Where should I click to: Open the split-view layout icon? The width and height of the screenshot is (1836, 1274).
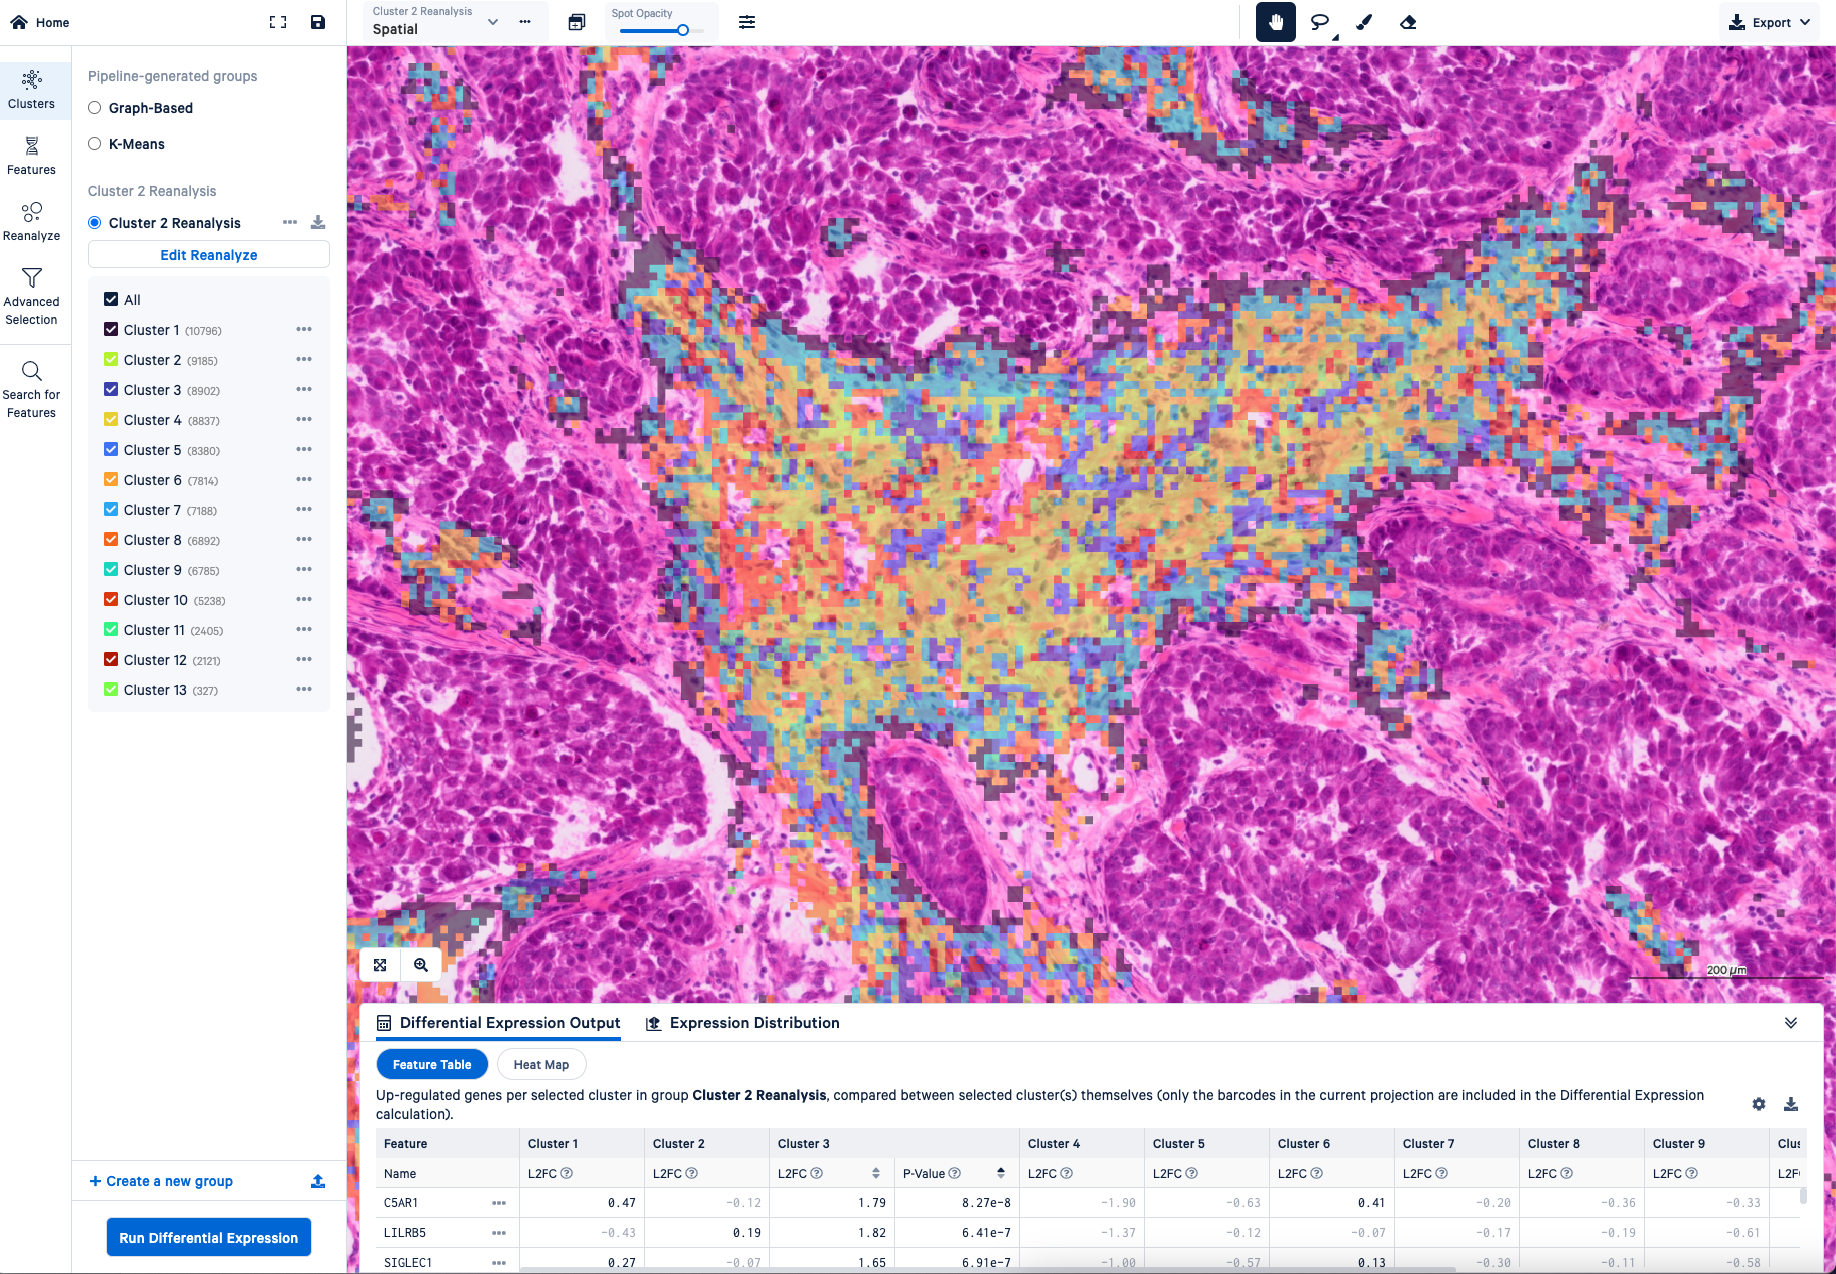576,22
